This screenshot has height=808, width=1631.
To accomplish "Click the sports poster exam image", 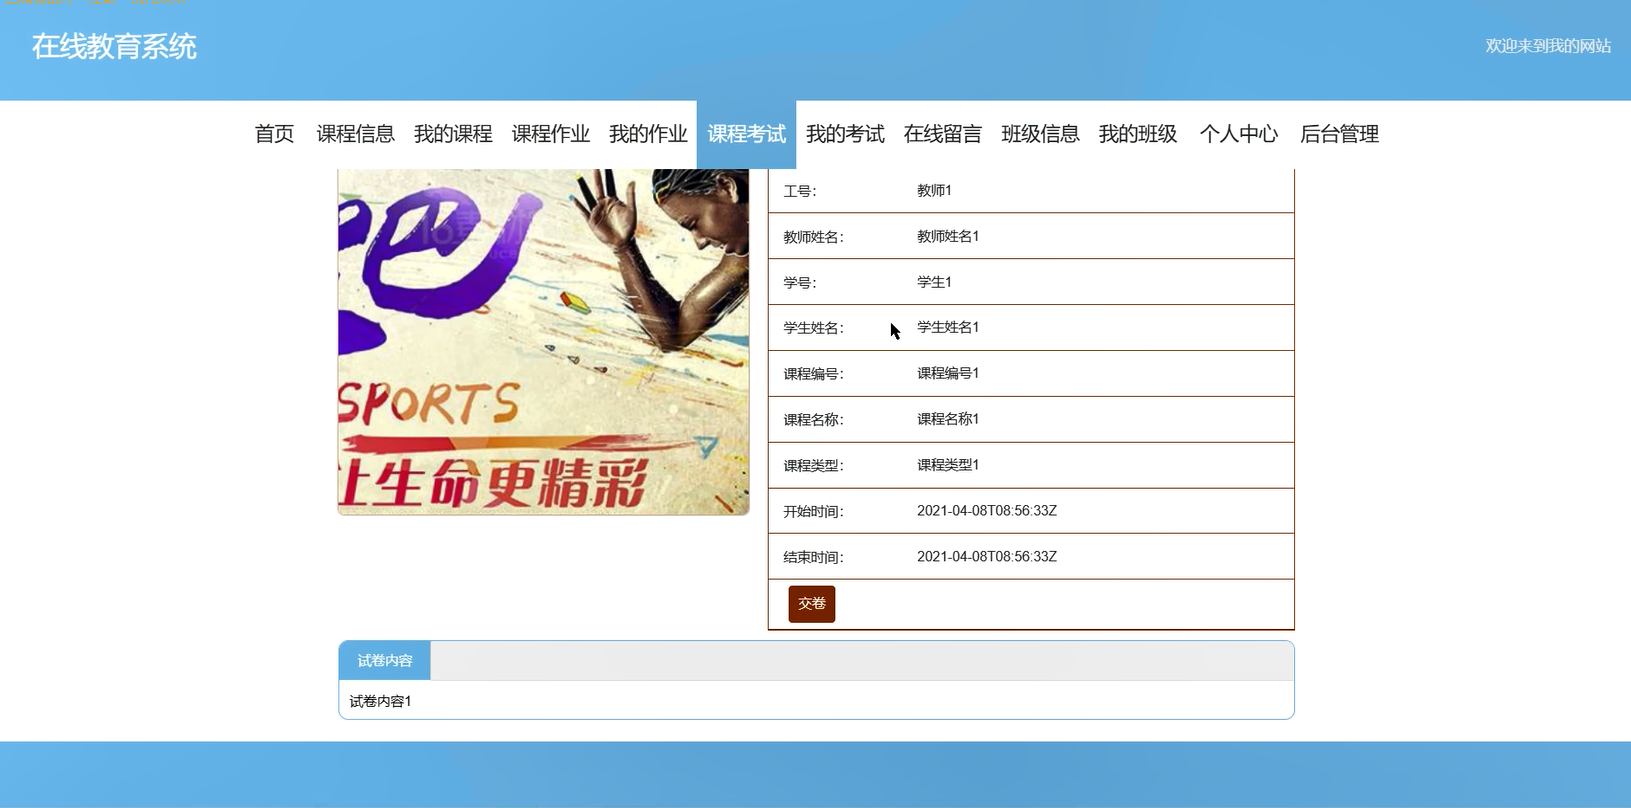I will pos(543,342).
